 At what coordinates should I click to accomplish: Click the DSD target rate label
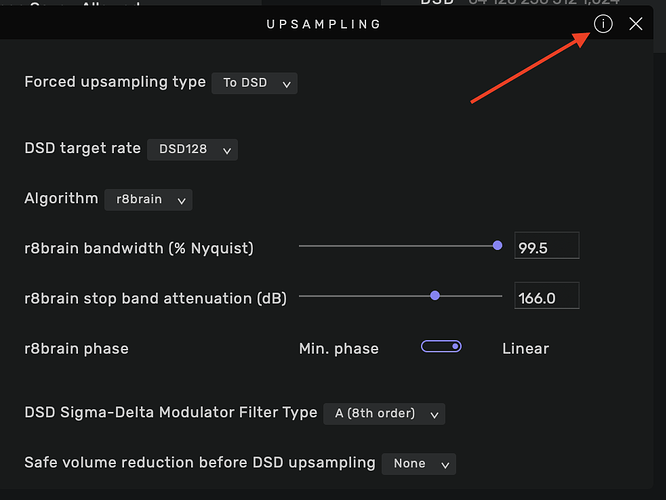pos(82,148)
